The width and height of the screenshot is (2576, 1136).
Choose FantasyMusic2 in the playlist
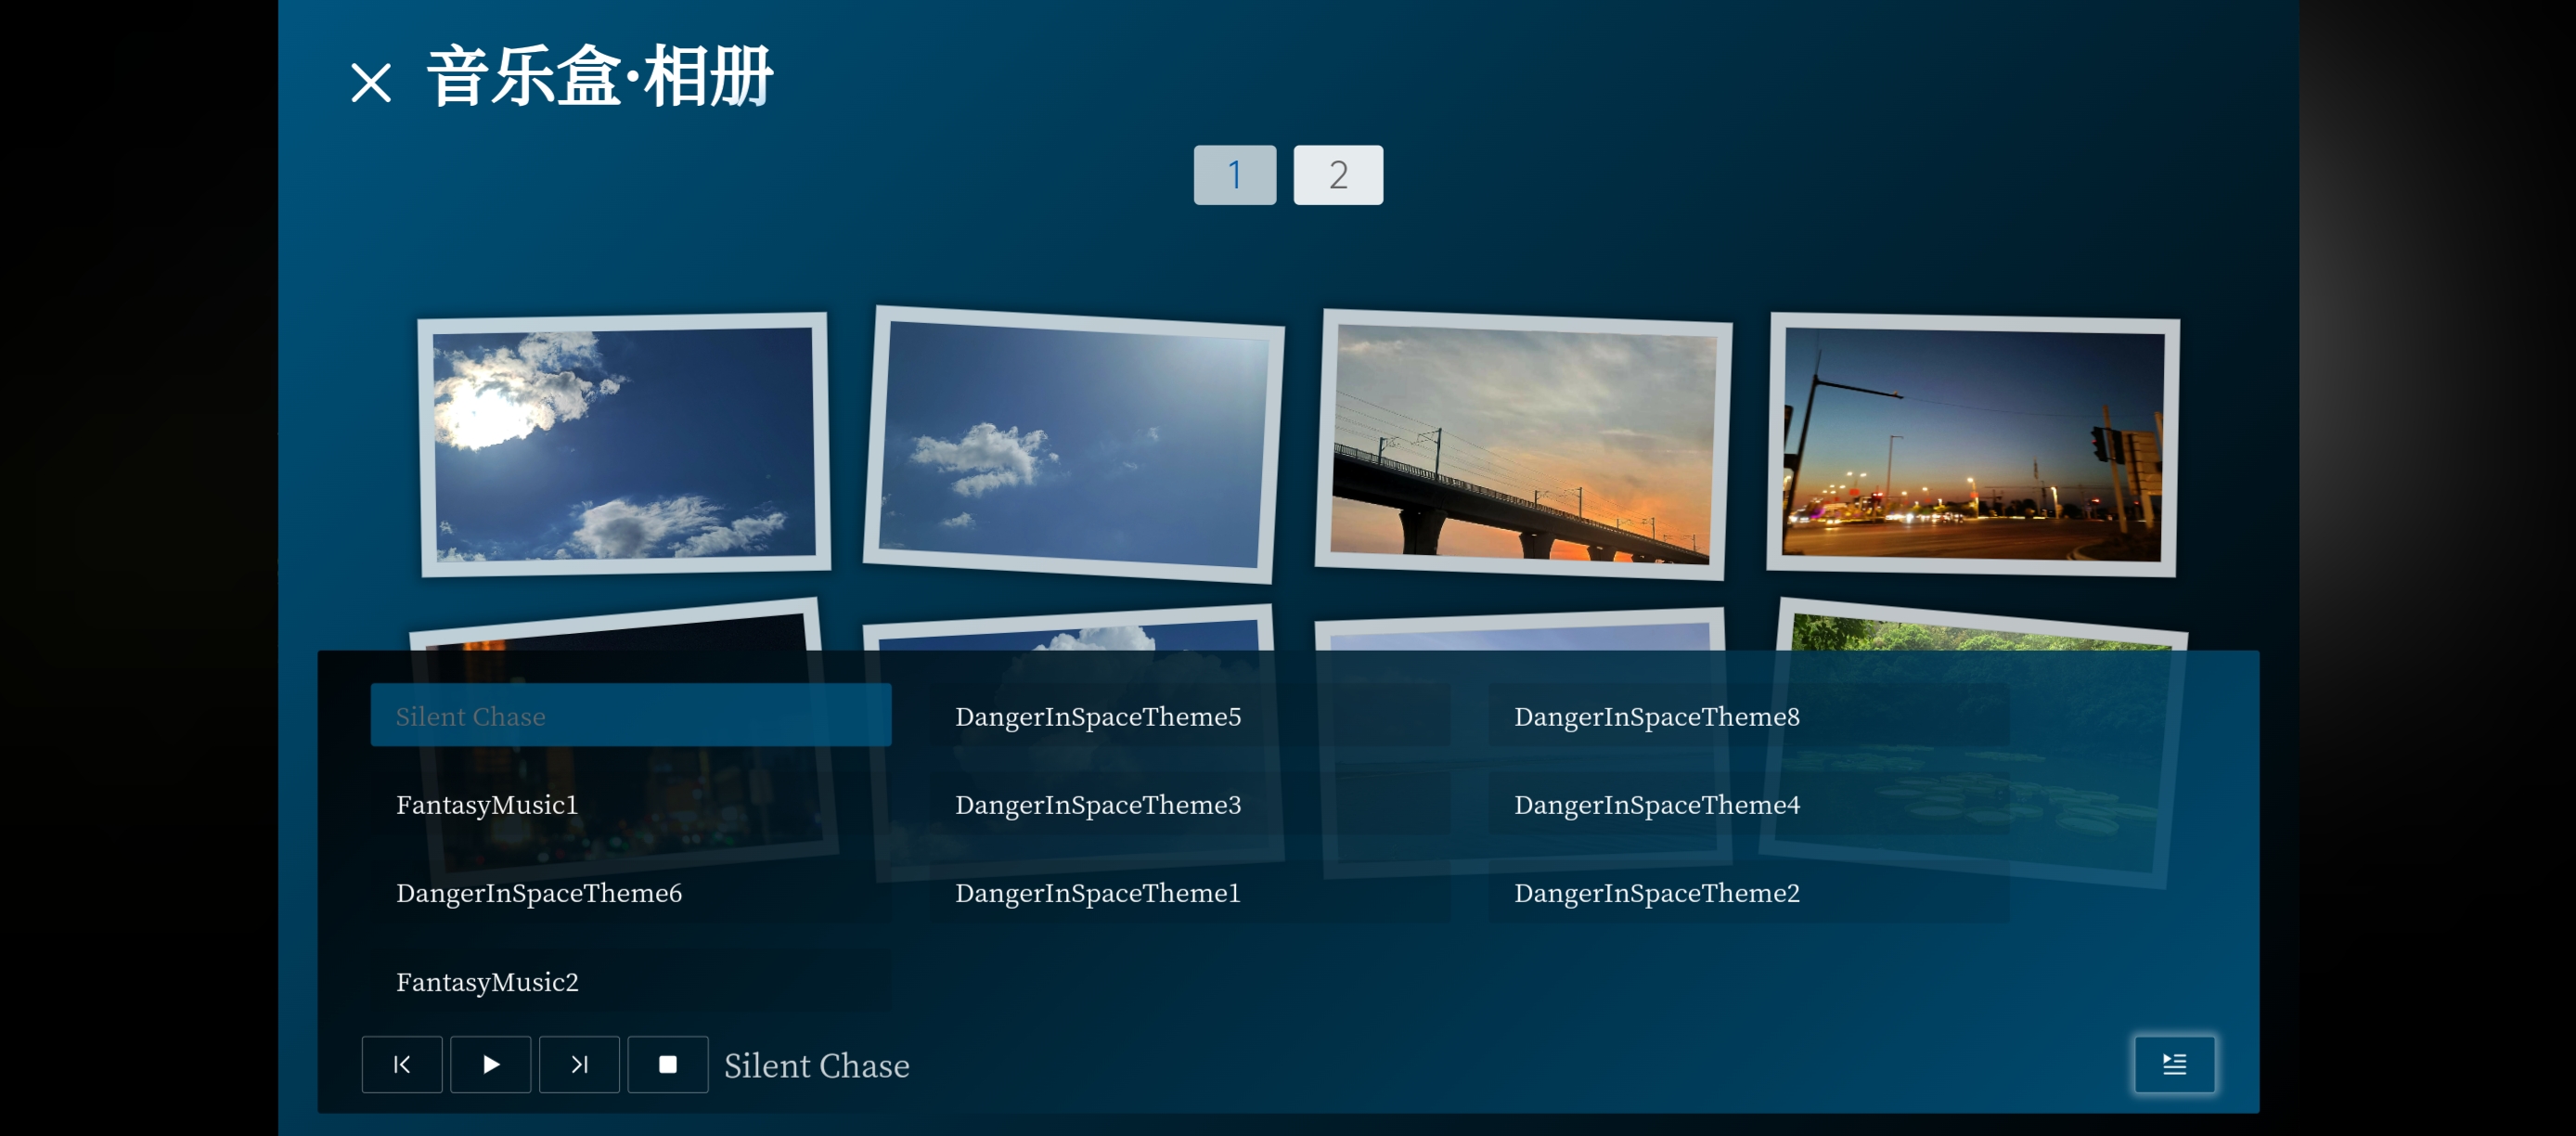point(631,981)
